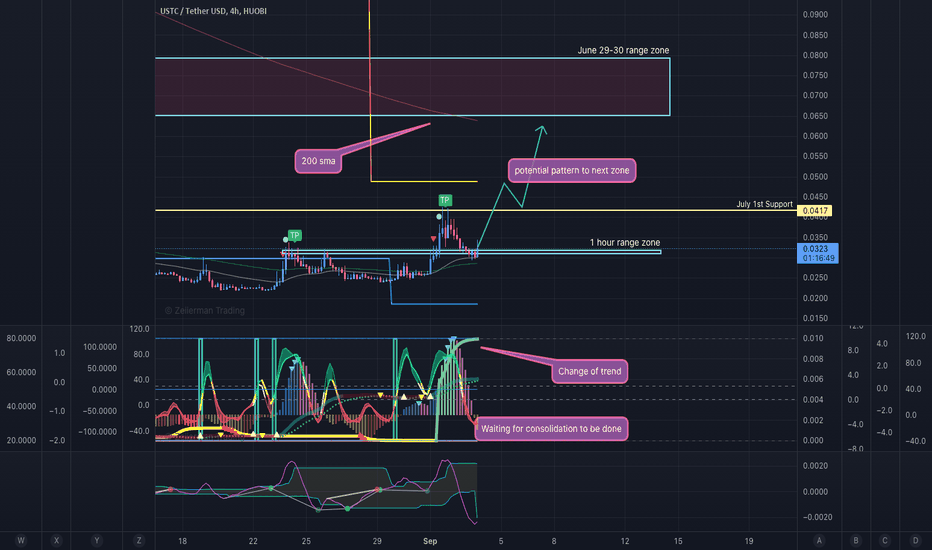This screenshot has width=932, height=550.
Task: Click the 0.0800 price axis value
Action: tap(815, 55)
